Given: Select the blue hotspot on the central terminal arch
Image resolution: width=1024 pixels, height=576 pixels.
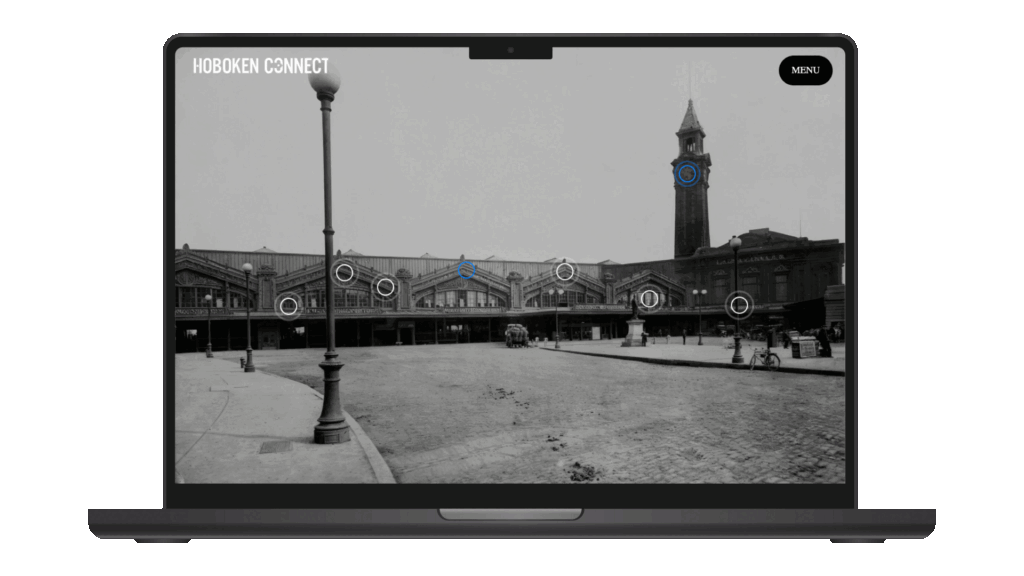Looking at the screenshot, I should 466,269.
